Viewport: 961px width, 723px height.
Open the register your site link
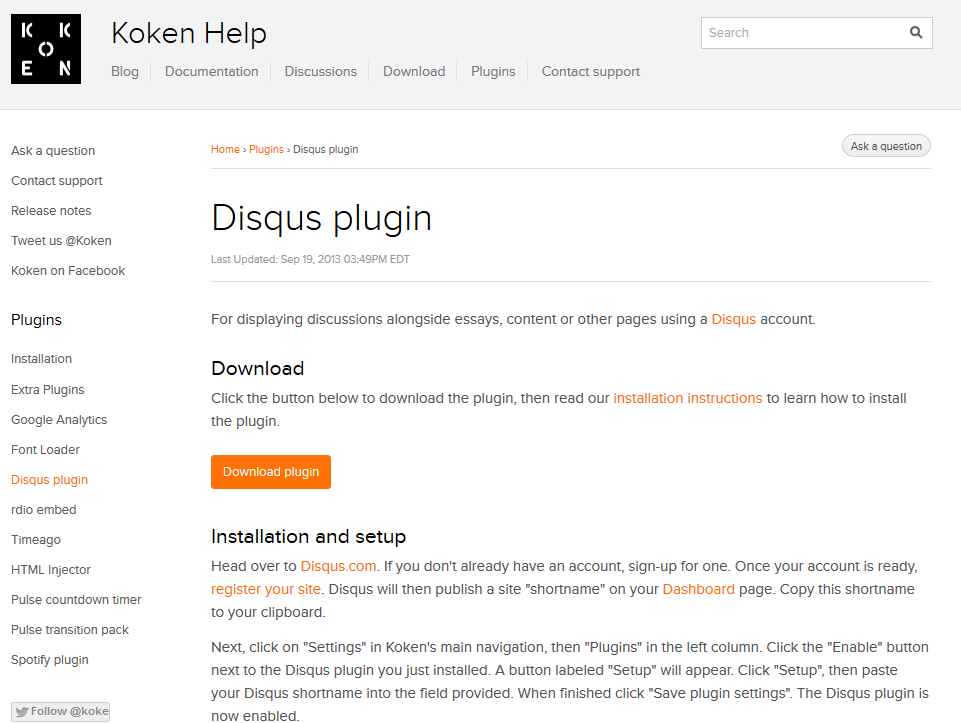click(x=266, y=589)
